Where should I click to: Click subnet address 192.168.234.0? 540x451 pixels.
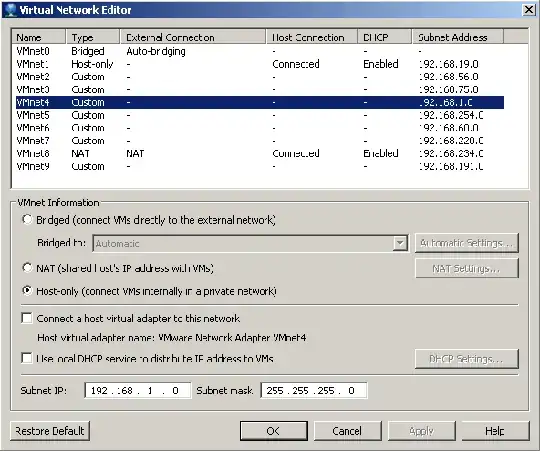coord(451,154)
